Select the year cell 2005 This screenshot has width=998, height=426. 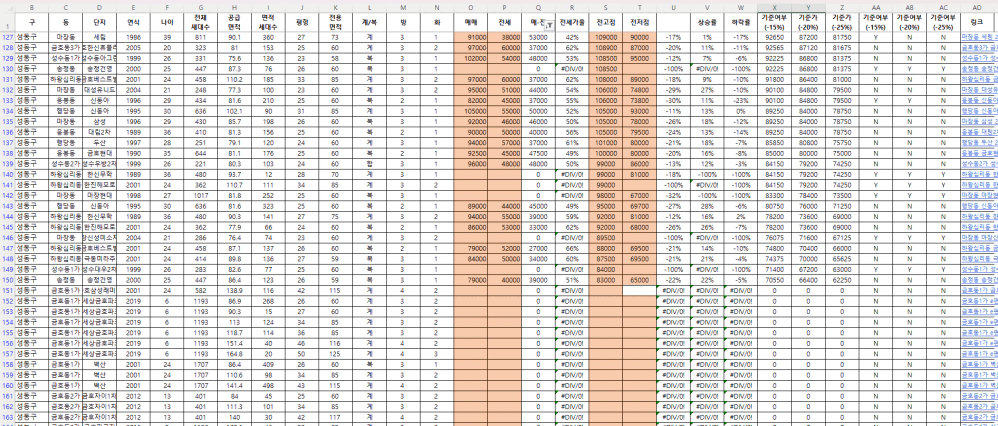133,48
